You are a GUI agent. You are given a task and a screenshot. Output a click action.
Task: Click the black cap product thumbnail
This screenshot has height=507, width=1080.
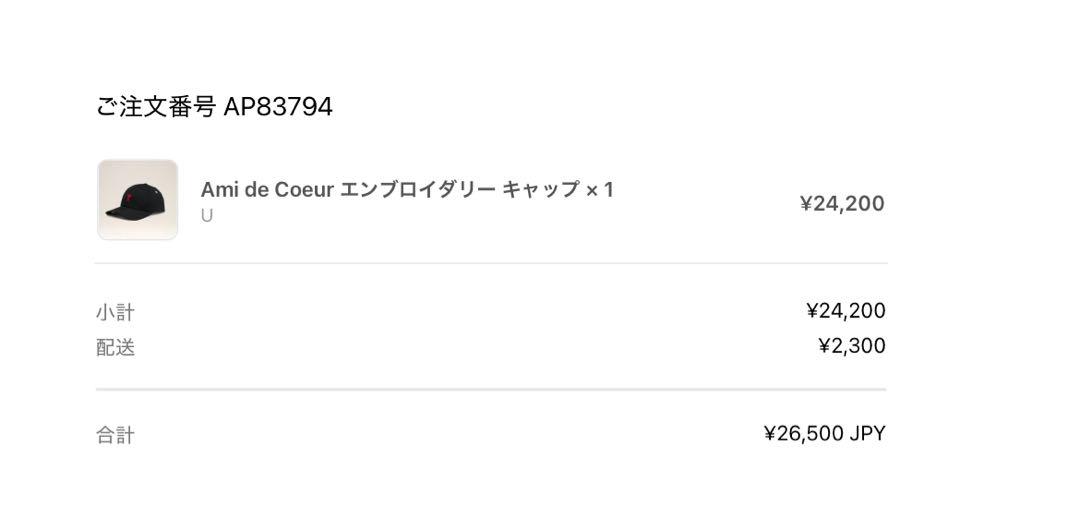138,200
